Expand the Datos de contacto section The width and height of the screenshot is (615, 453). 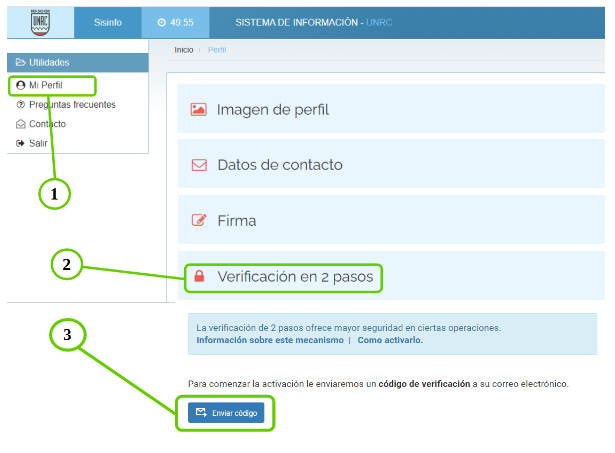tap(391, 164)
